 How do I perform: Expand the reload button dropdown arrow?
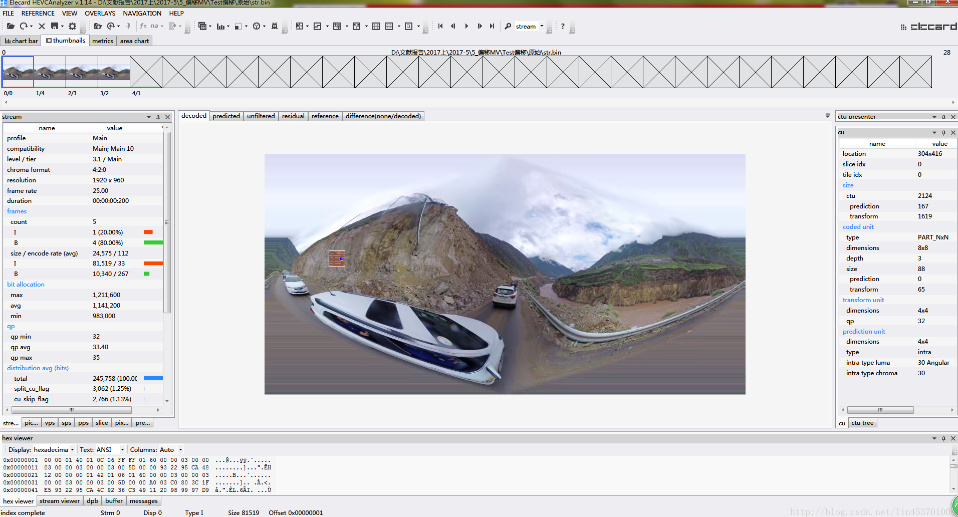tap(32, 27)
